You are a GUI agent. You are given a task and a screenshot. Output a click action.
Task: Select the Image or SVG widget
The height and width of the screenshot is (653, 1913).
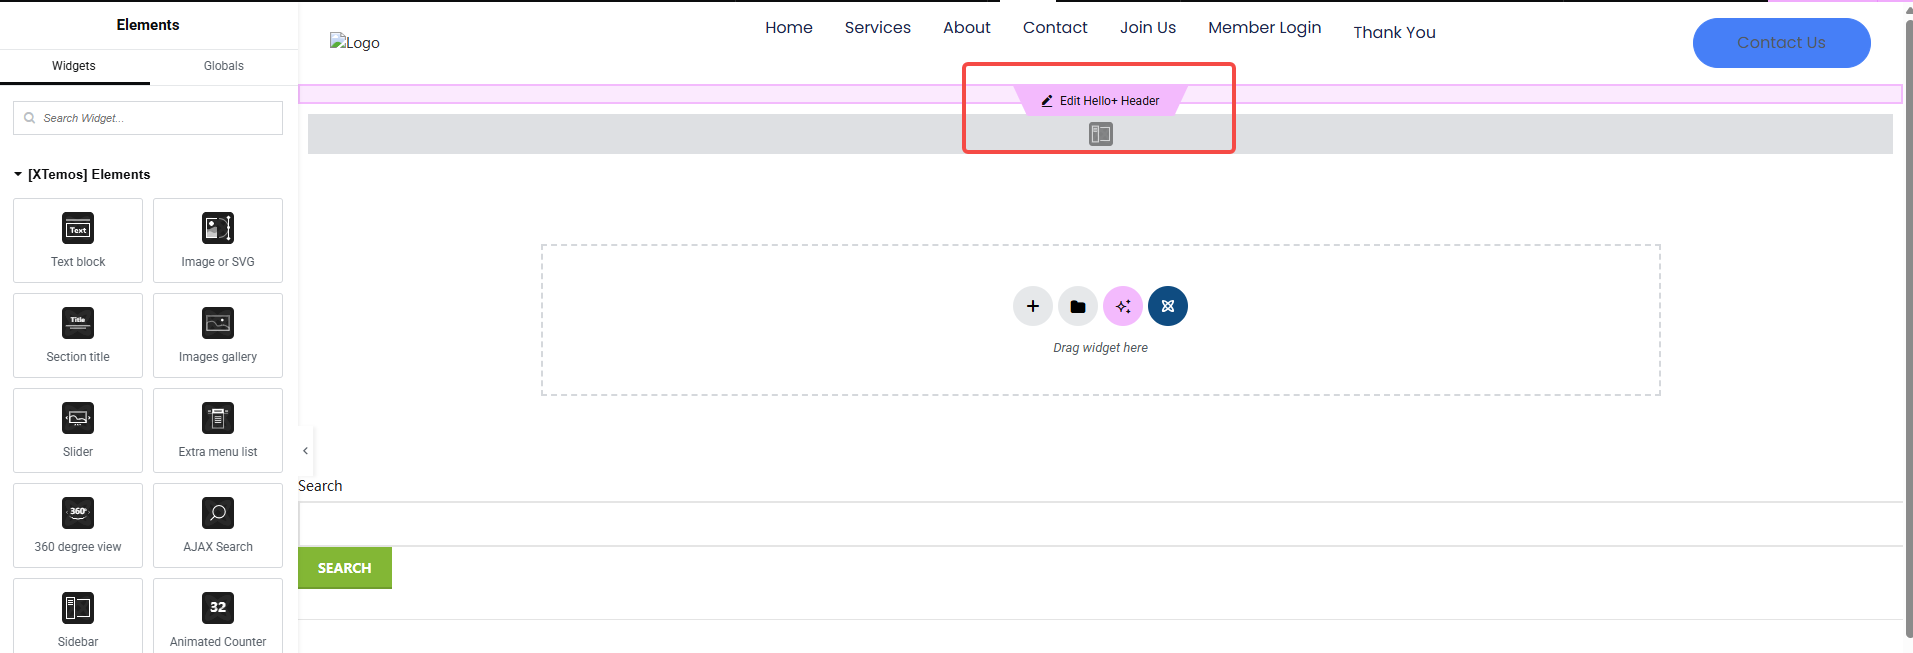(x=218, y=240)
